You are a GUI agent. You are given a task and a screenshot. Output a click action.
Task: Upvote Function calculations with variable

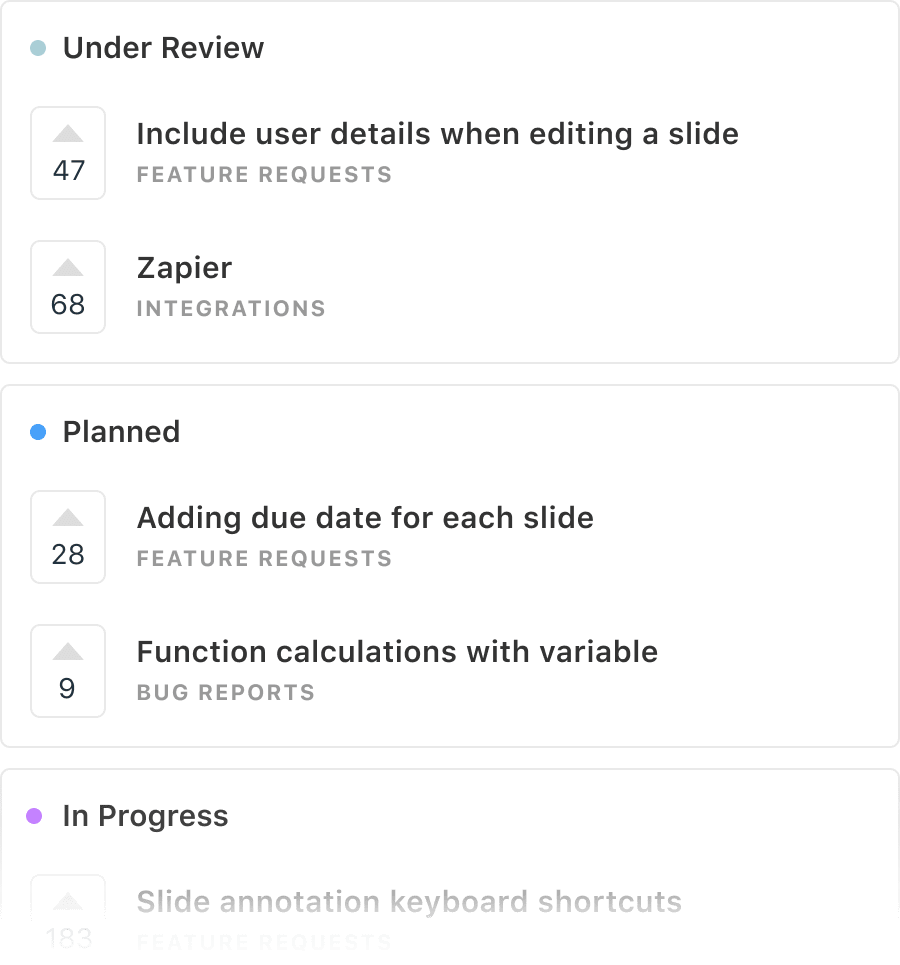[x=68, y=653]
